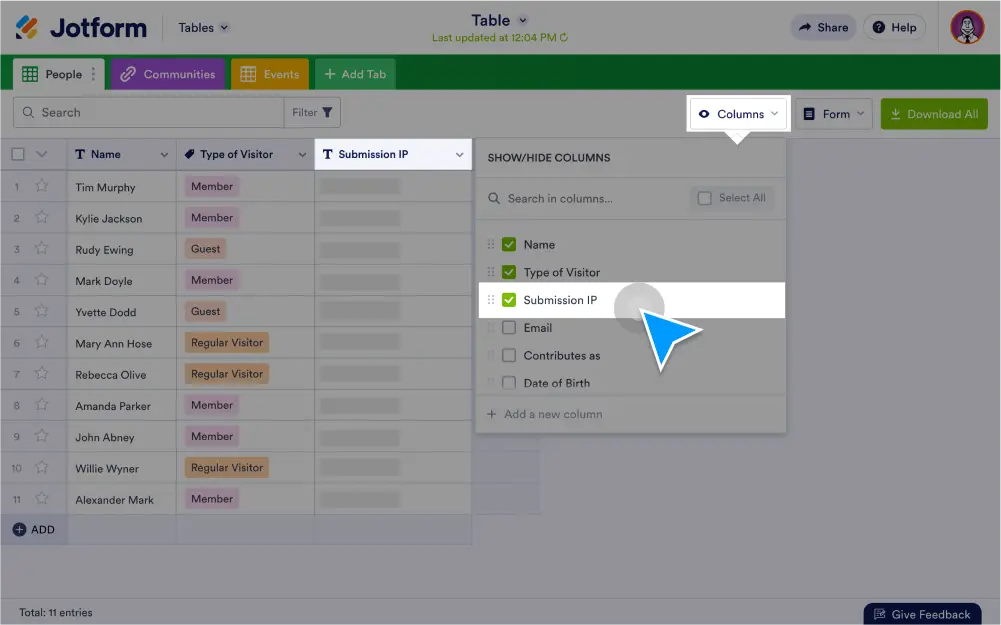Click the Filter funnel button
1001x625 pixels.
313,113
